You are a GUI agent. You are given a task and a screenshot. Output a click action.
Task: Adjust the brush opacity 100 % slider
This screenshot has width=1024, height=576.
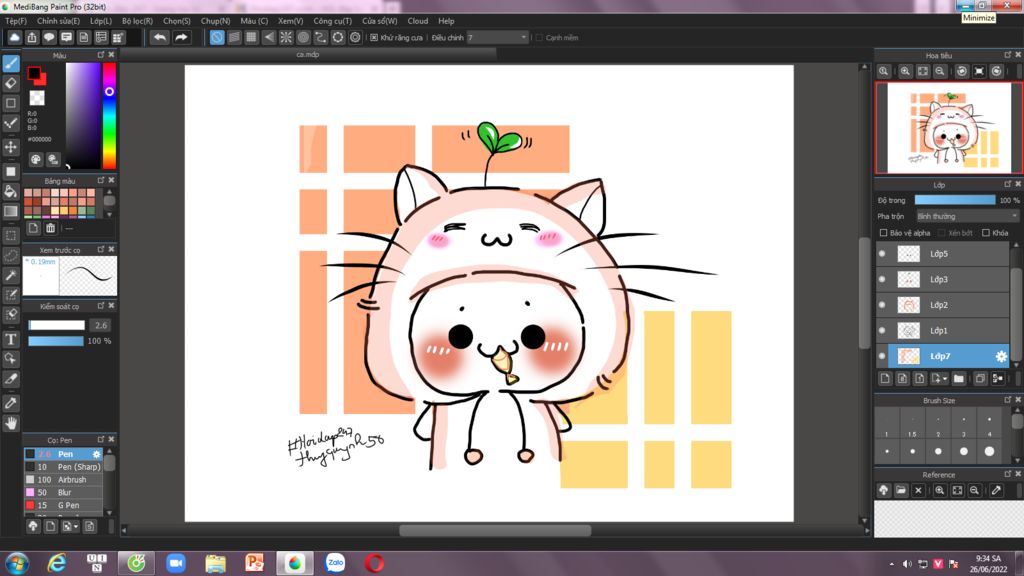(56, 341)
